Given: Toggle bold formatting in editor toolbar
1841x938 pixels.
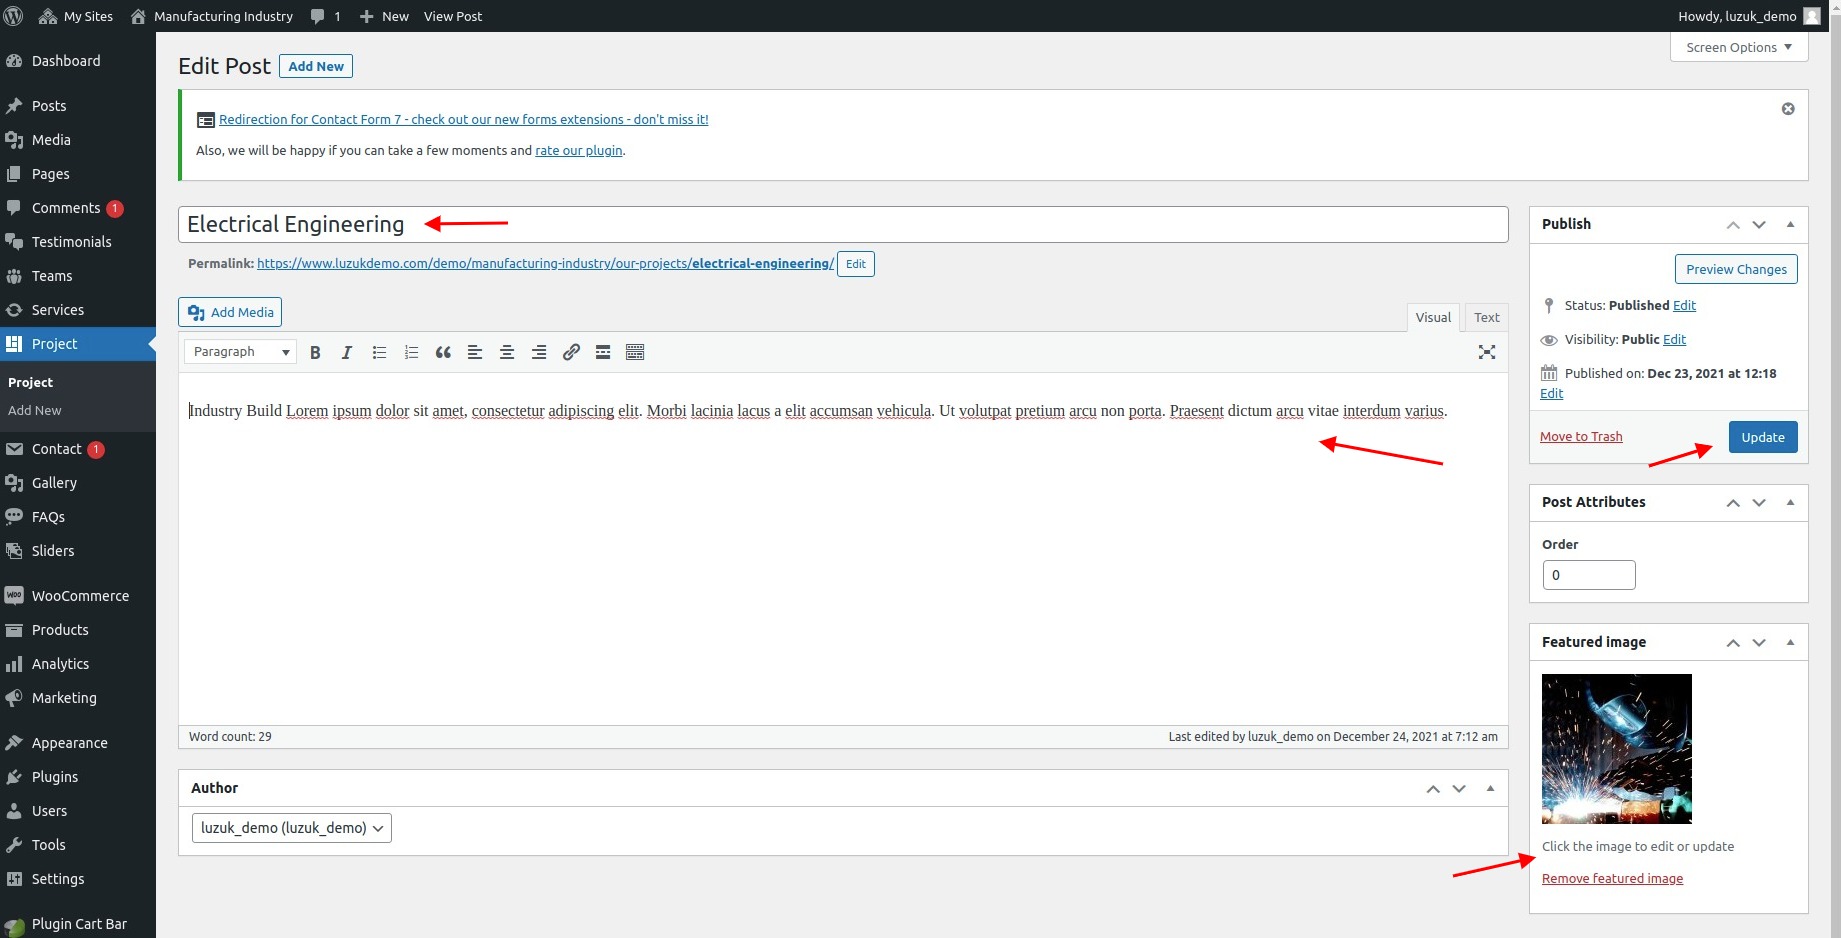Looking at the screenshot, I should tap(315, 352).
